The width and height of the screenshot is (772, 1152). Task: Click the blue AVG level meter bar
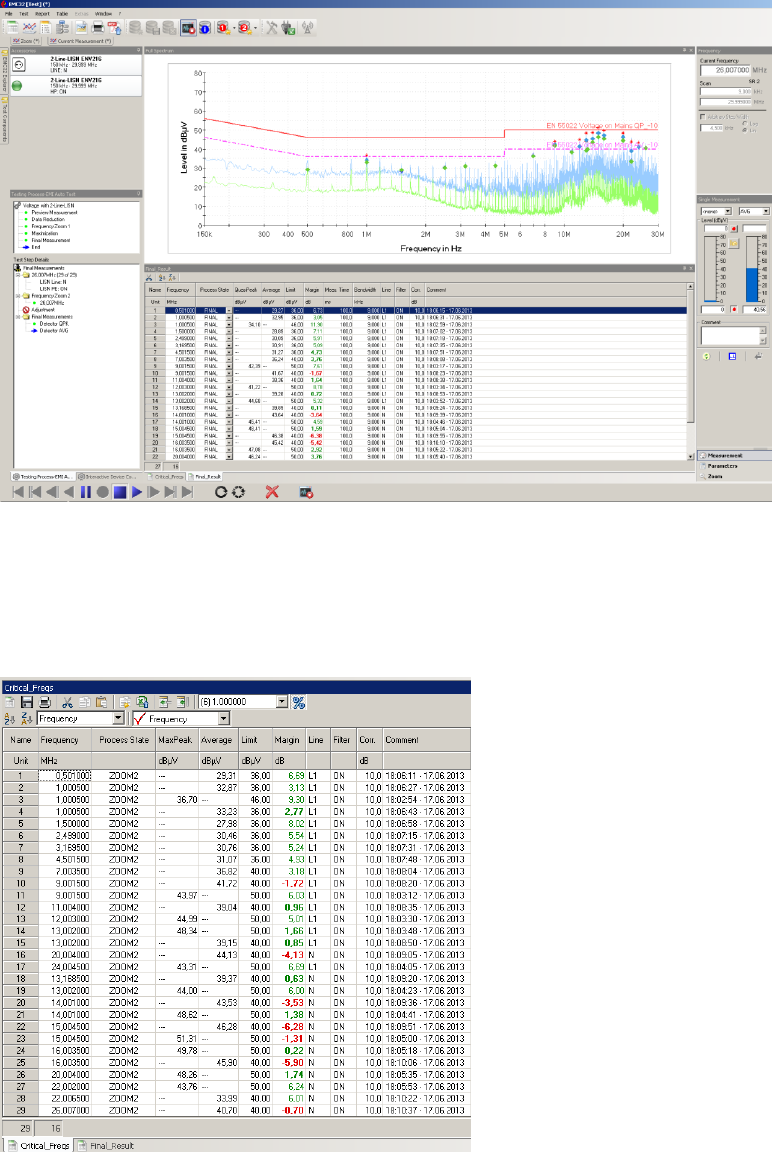(x=752, y=285)
